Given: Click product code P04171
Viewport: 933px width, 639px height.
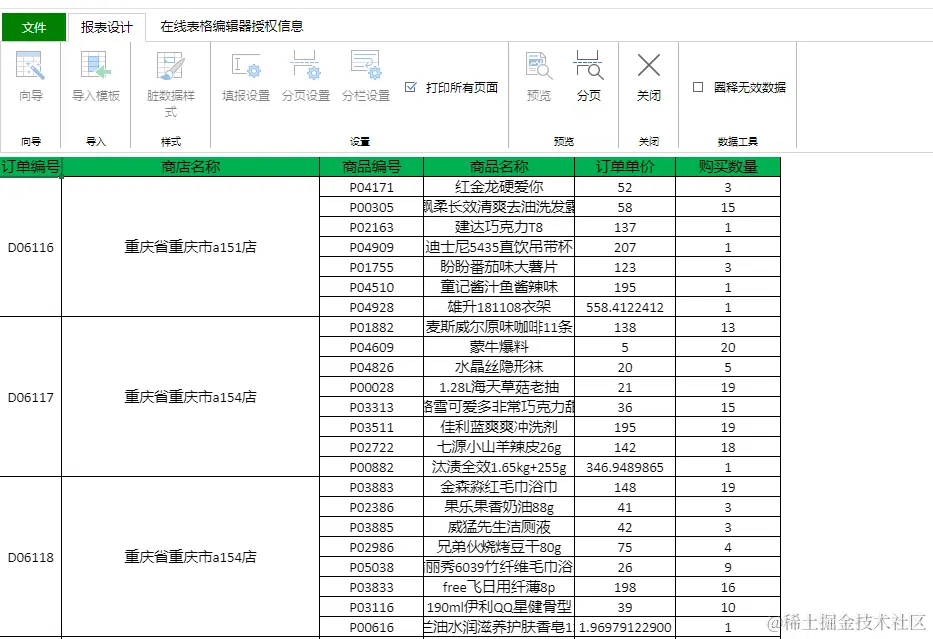Looking at the screenshot, I should tap(371, 187).
